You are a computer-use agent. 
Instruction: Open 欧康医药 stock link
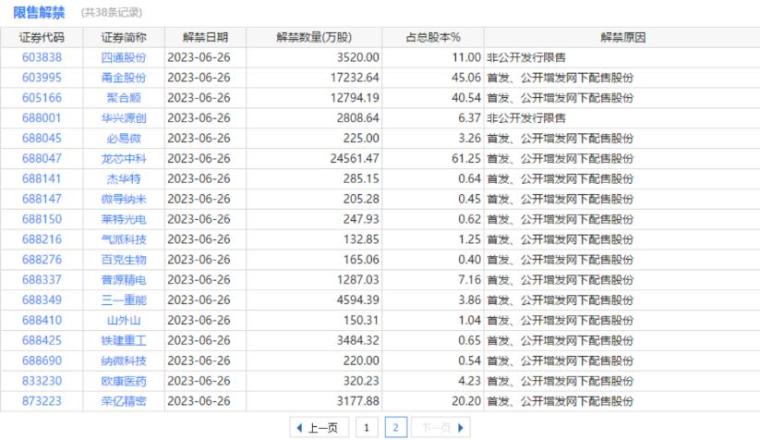click(x=124, y=381)
